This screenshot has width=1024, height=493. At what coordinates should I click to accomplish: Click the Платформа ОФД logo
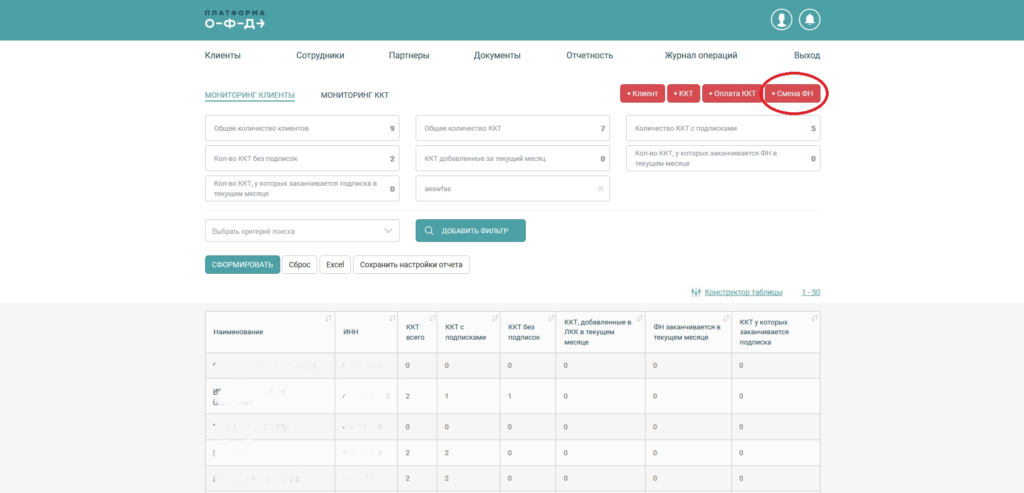point(234,20)
